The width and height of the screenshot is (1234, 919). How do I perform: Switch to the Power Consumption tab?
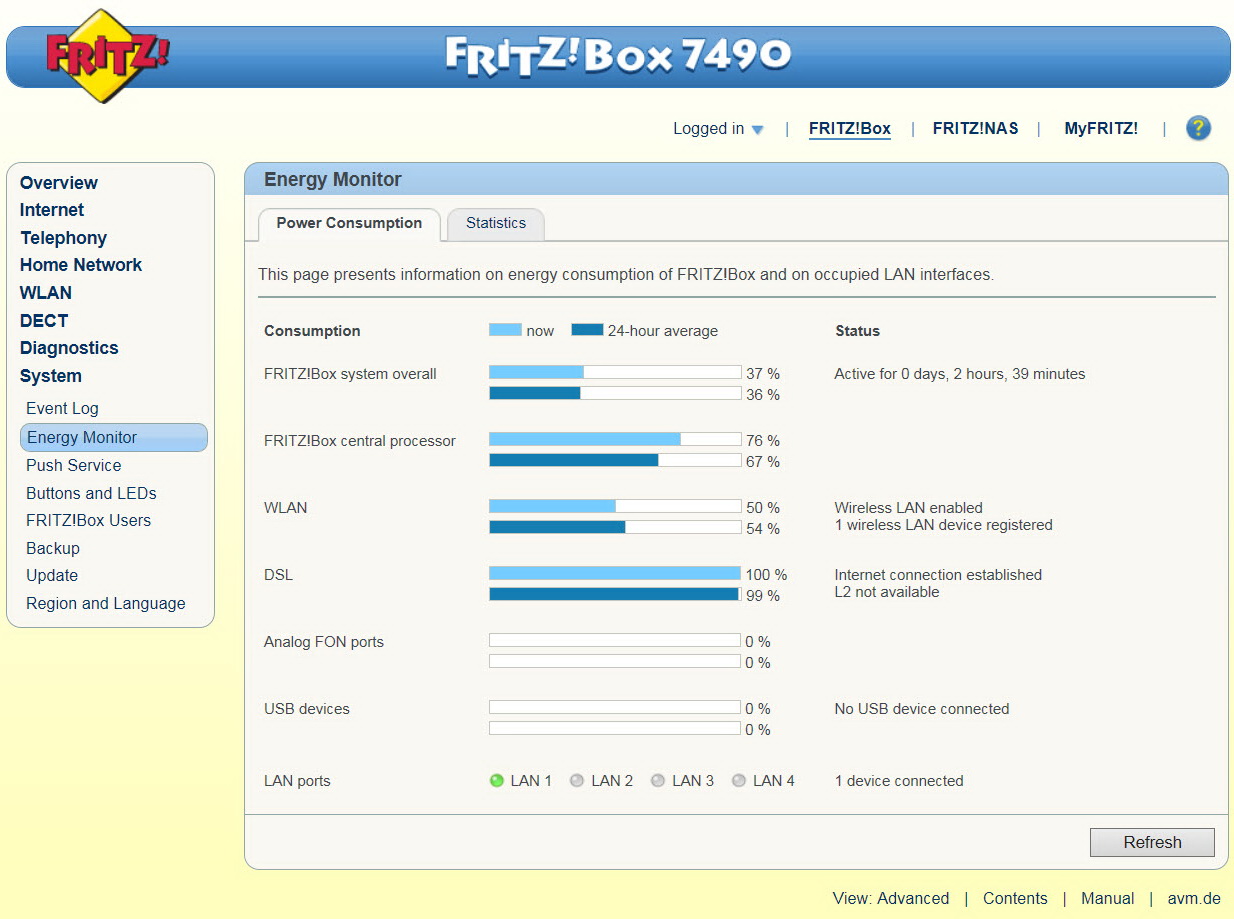(x=349, y=224)
